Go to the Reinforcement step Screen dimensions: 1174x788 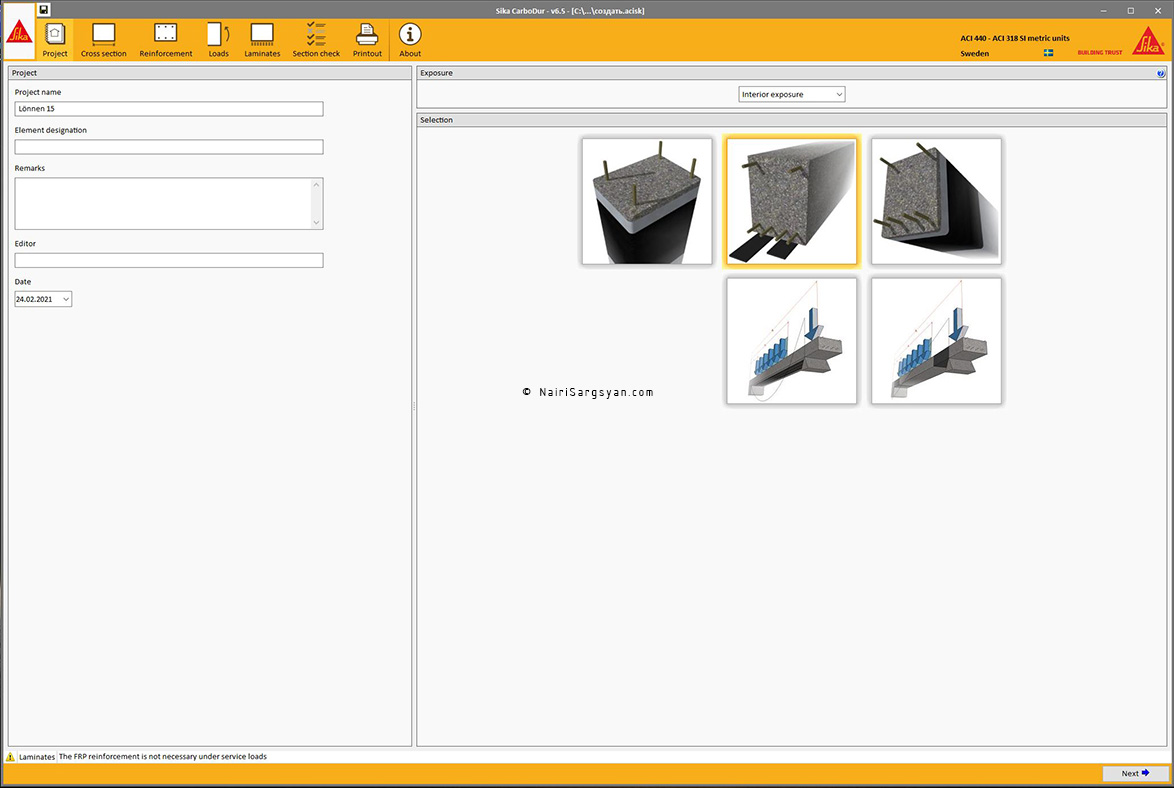pyautogui.click(x=165, y=40)
